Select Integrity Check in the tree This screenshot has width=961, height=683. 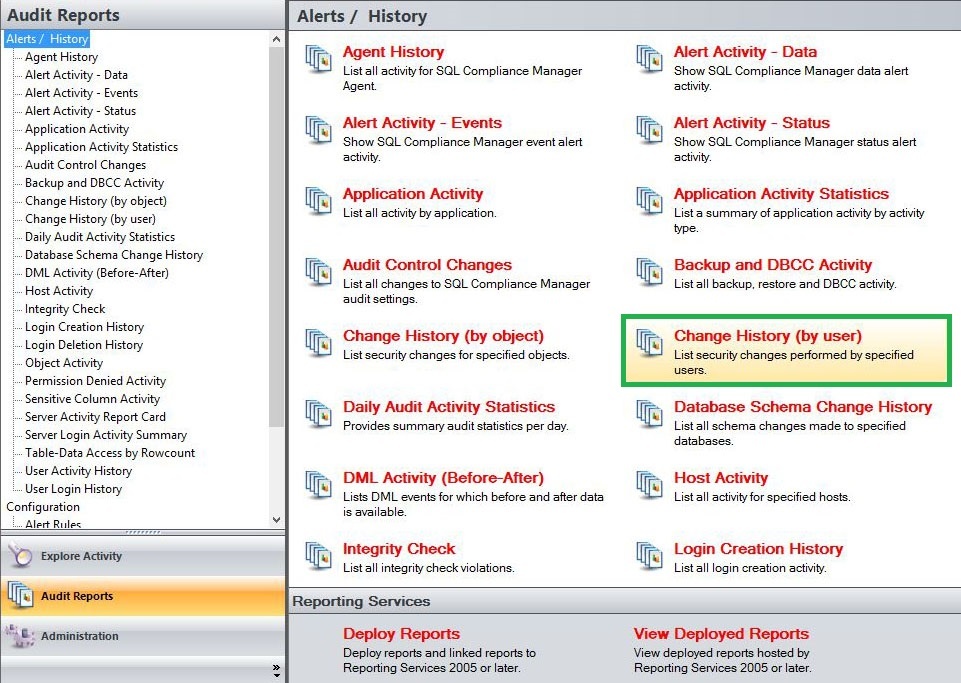[x=65, y=309]
